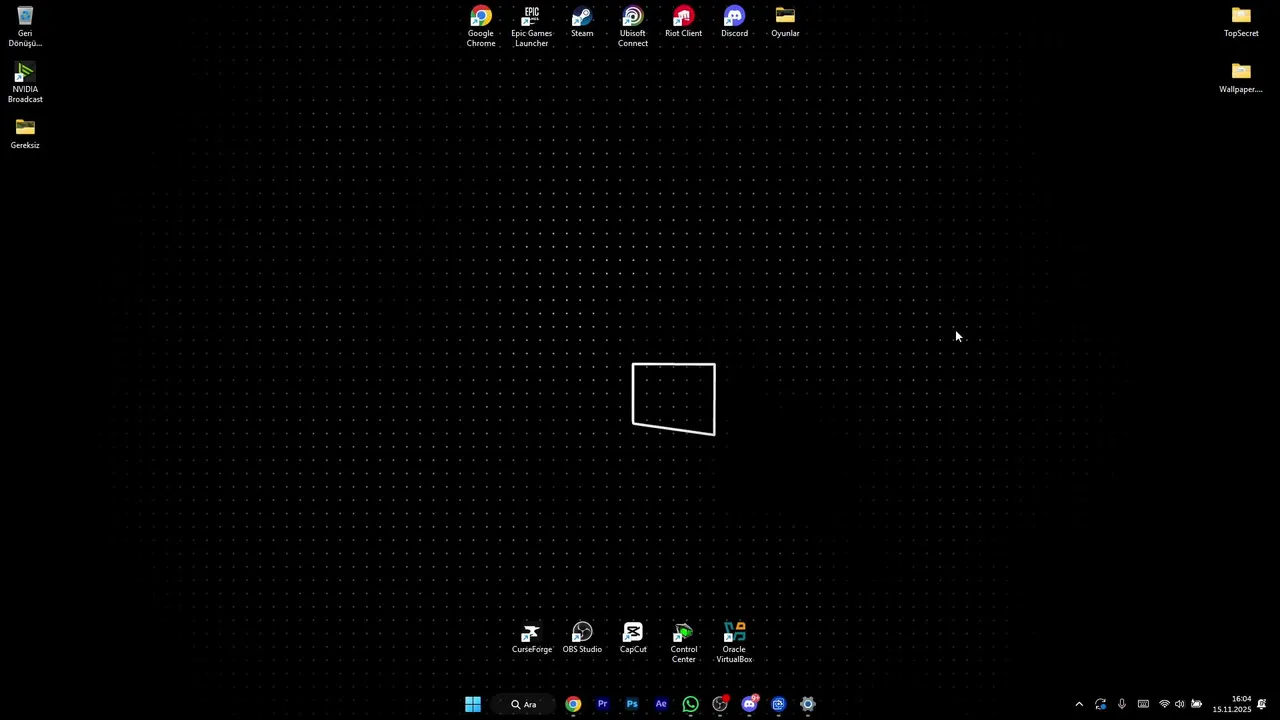This screenshot has width=1280, height=720.
Task: Select the Riot Client desktop shortcut
Action: (684, 22)
